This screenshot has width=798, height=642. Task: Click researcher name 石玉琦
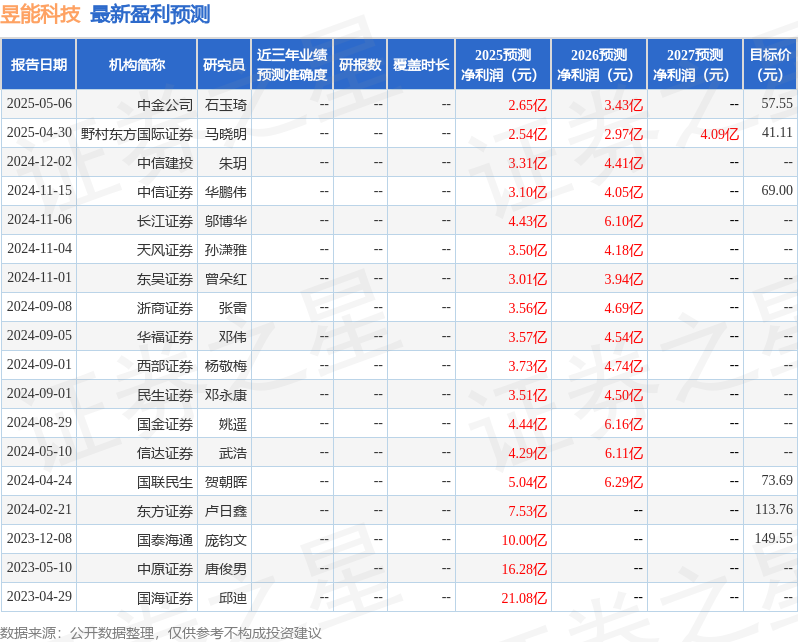(225, 105)
